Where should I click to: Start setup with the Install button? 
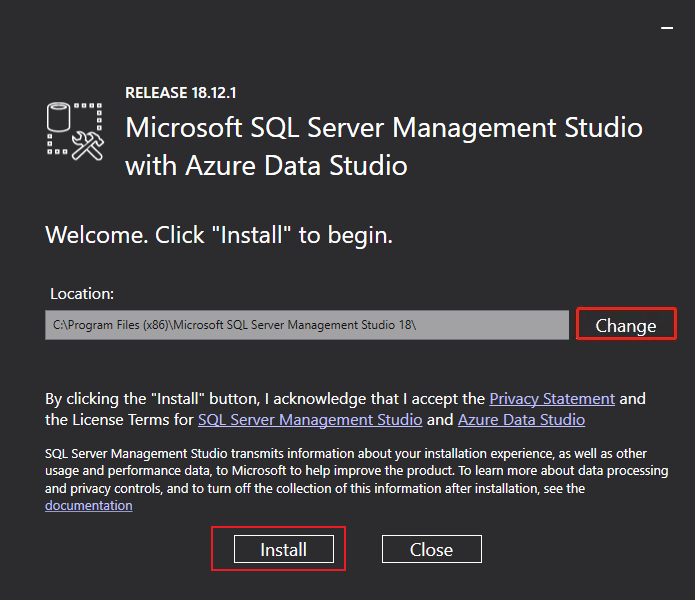point(283,549)
